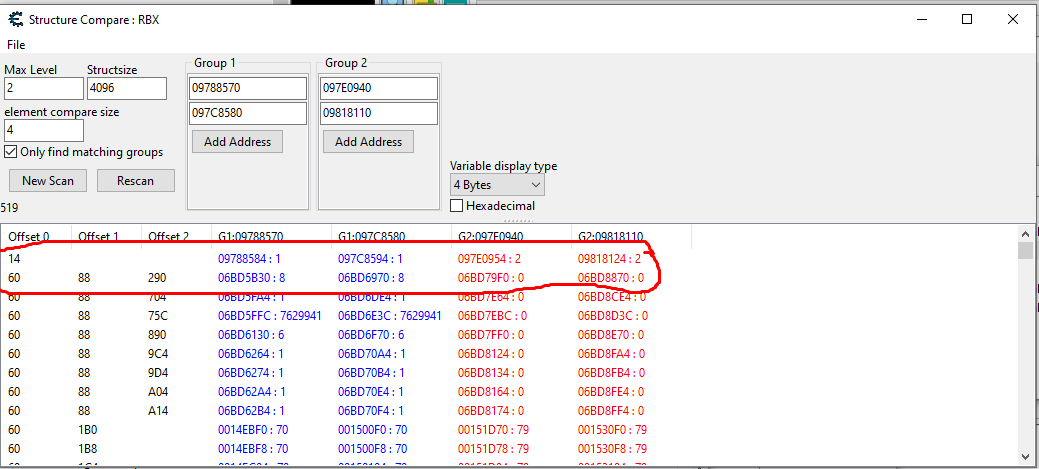Select Group 1 address 097C8580 field

coord(248,113)
